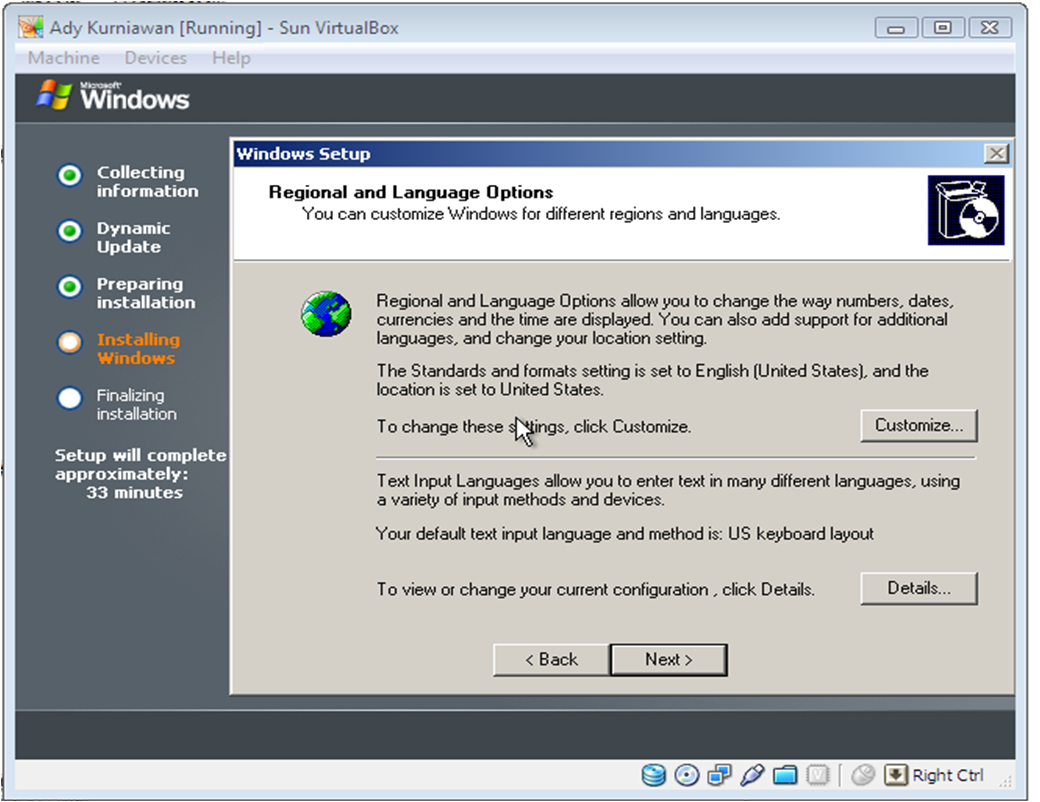The image size is (1040, 802).
Task: Click the Finalizing installation step indicator
Action: pyautogui.click(x=70, y=398)
